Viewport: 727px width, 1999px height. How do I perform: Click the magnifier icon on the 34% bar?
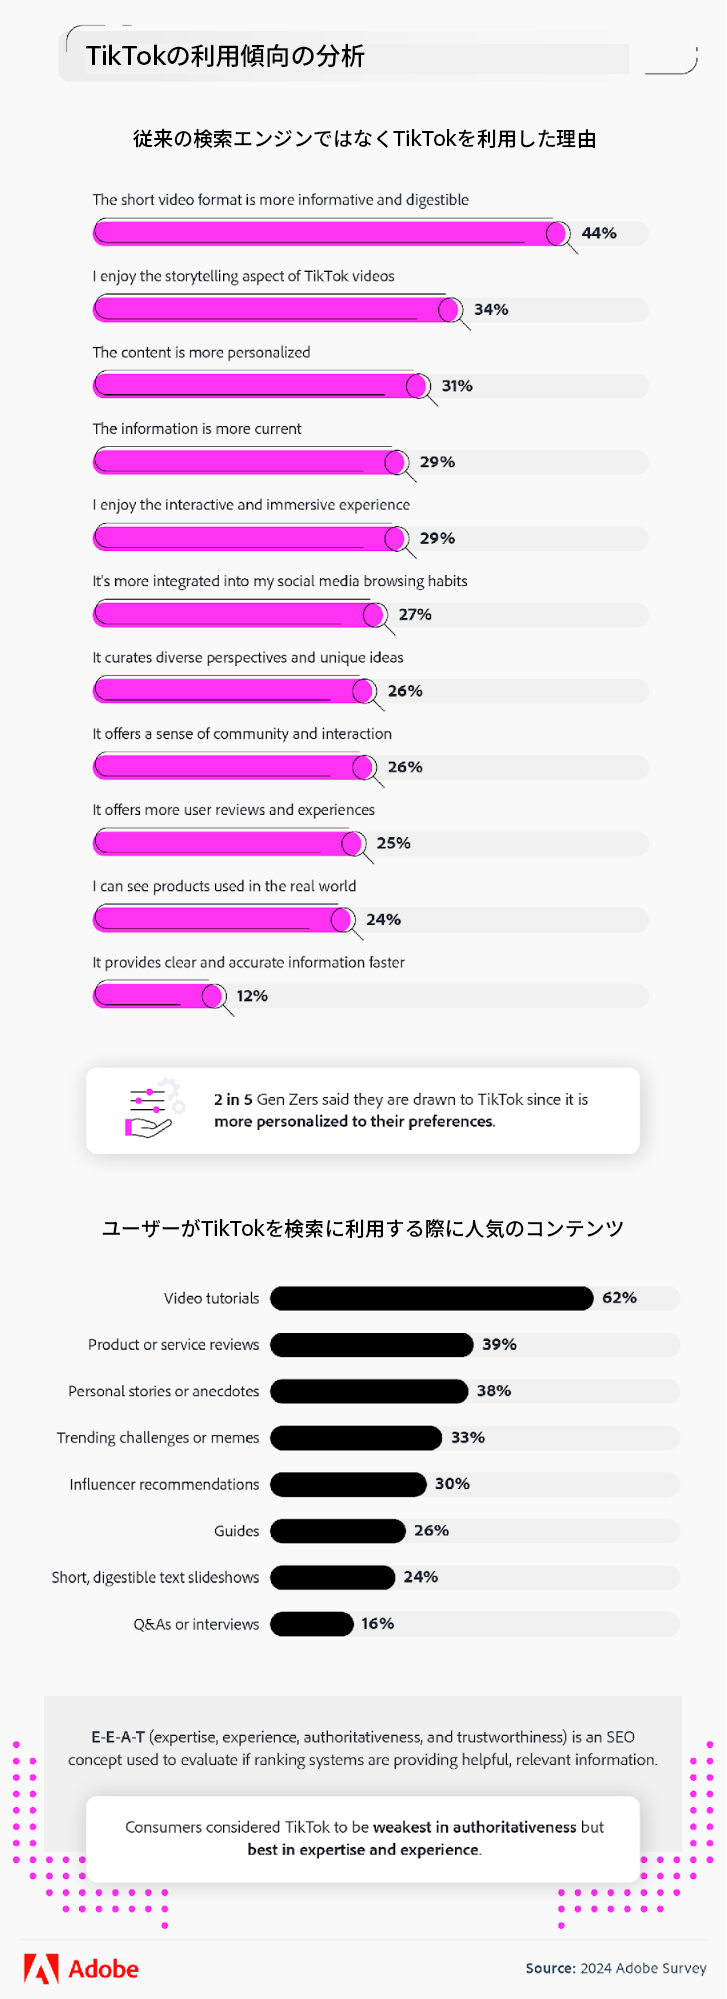coord(450,310)
